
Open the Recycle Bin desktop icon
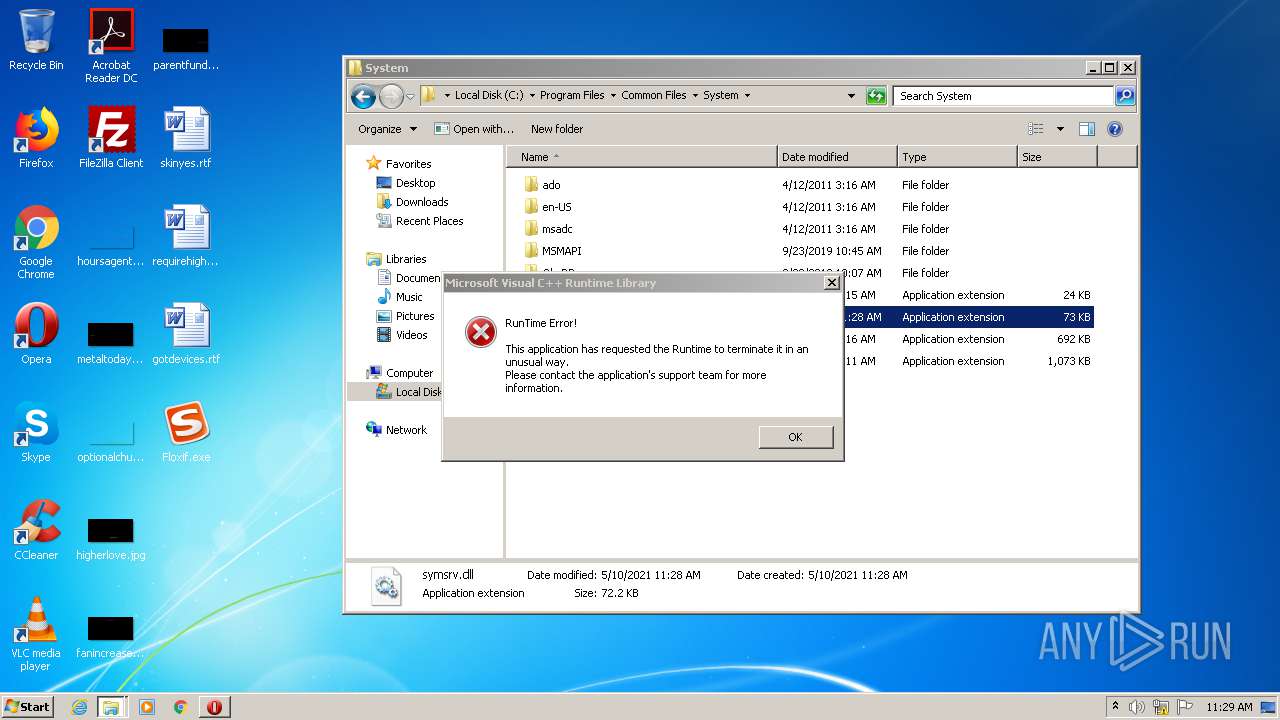tap(36, 40)
